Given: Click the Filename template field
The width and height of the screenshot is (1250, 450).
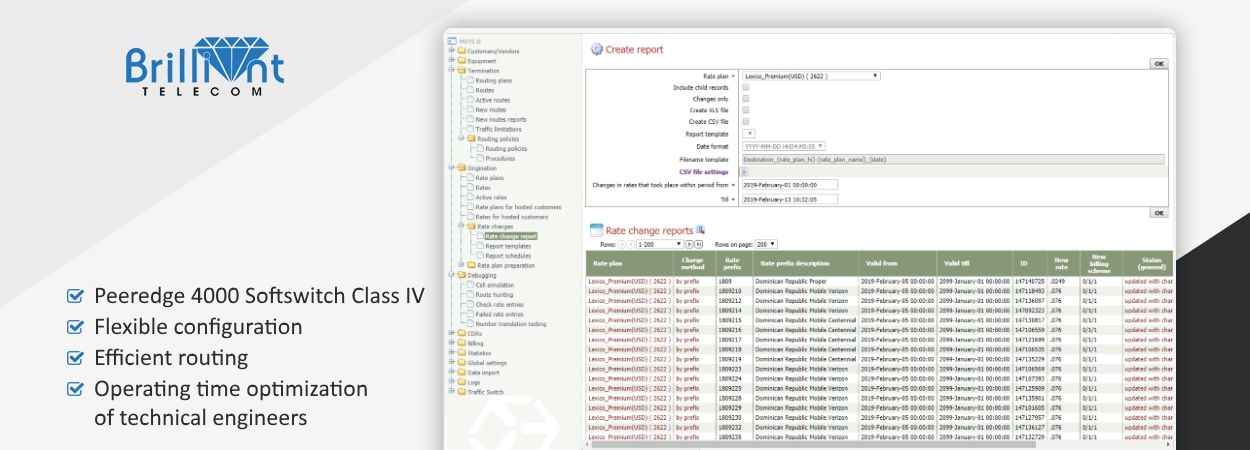Looking at the screenshot, I should pos(953,159).
